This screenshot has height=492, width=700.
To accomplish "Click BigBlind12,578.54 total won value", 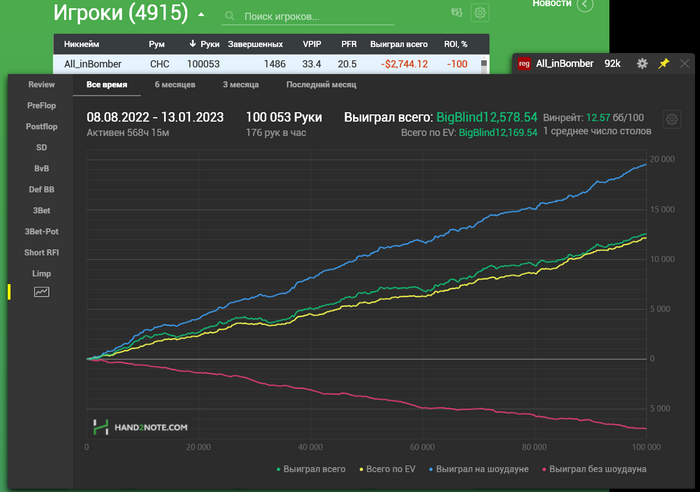I will (487, 117).
